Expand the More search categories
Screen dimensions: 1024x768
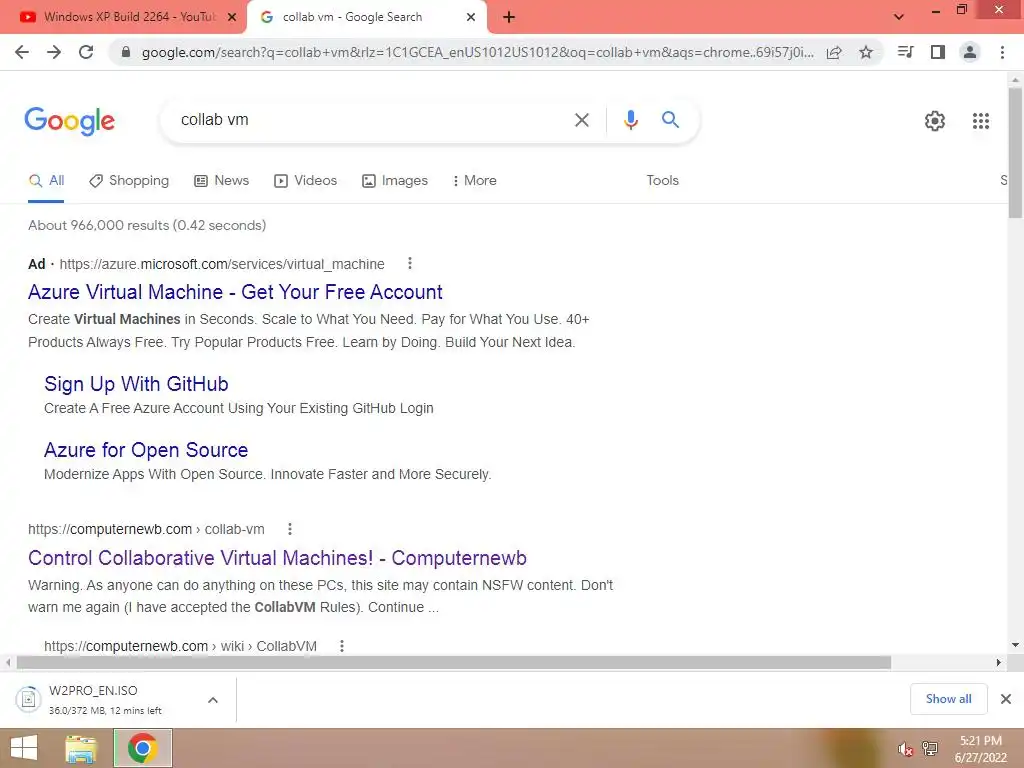(x=475, y=181)
